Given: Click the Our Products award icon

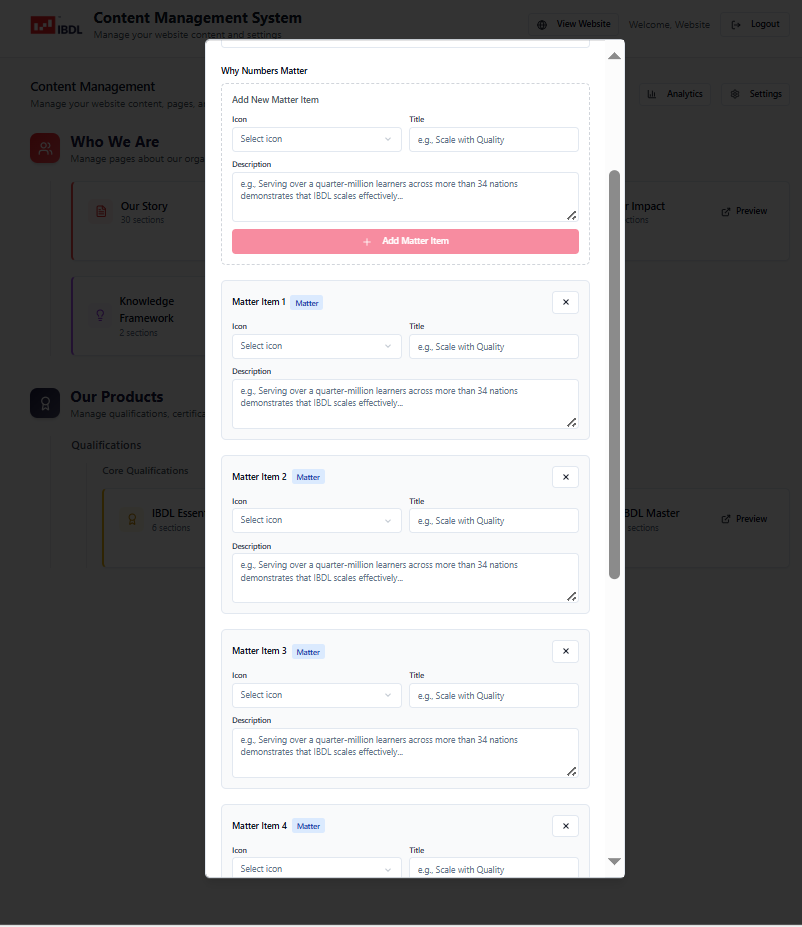Looking at the screenshot, I should (x=45, y=403).
